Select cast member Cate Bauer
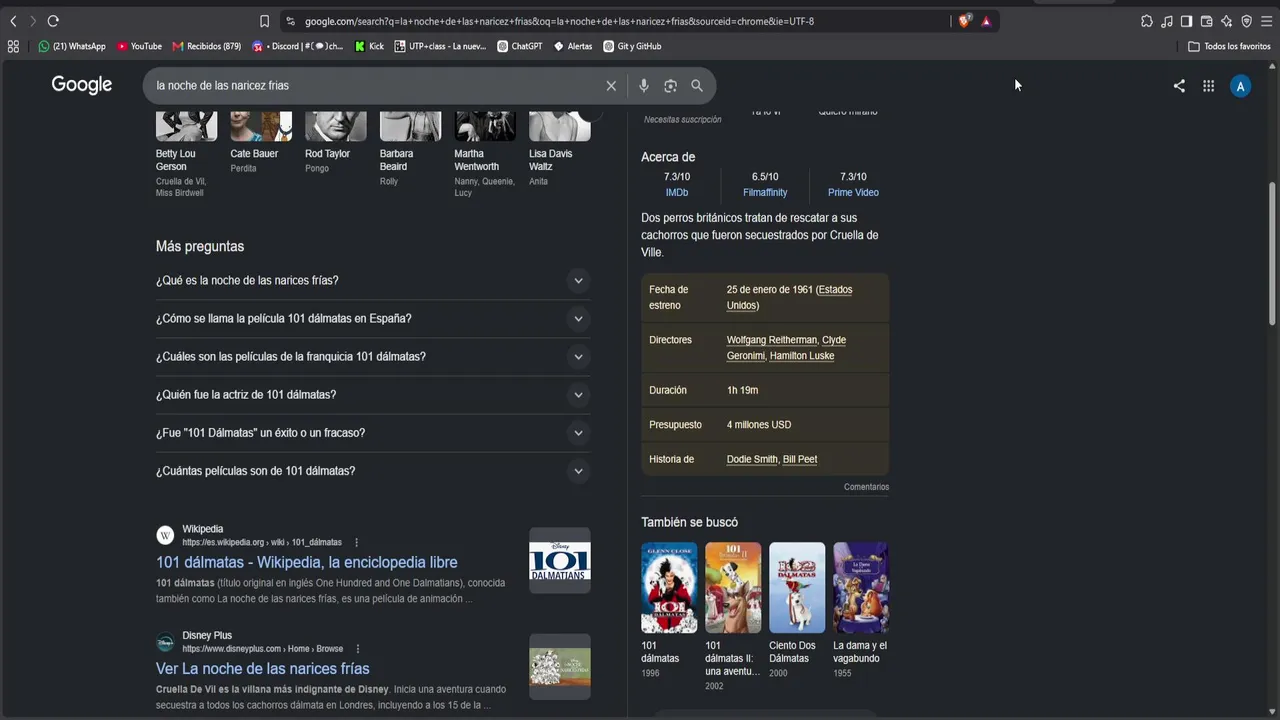Viewport: 1280px width, 720px height. tap(261, 142)
